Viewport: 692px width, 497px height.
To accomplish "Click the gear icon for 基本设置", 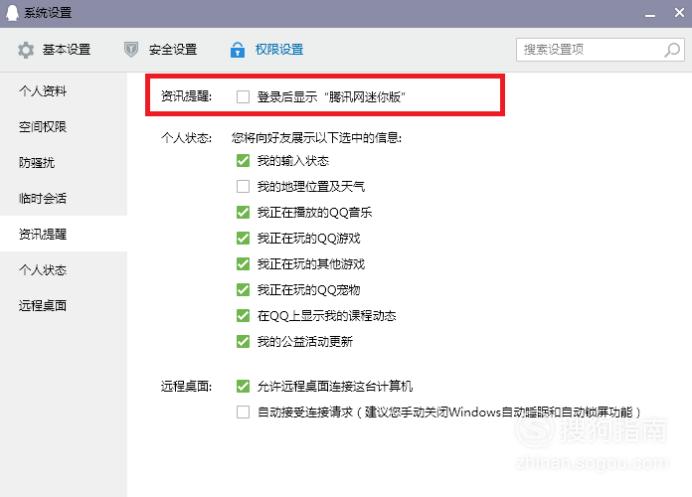I will coord(26,49).
